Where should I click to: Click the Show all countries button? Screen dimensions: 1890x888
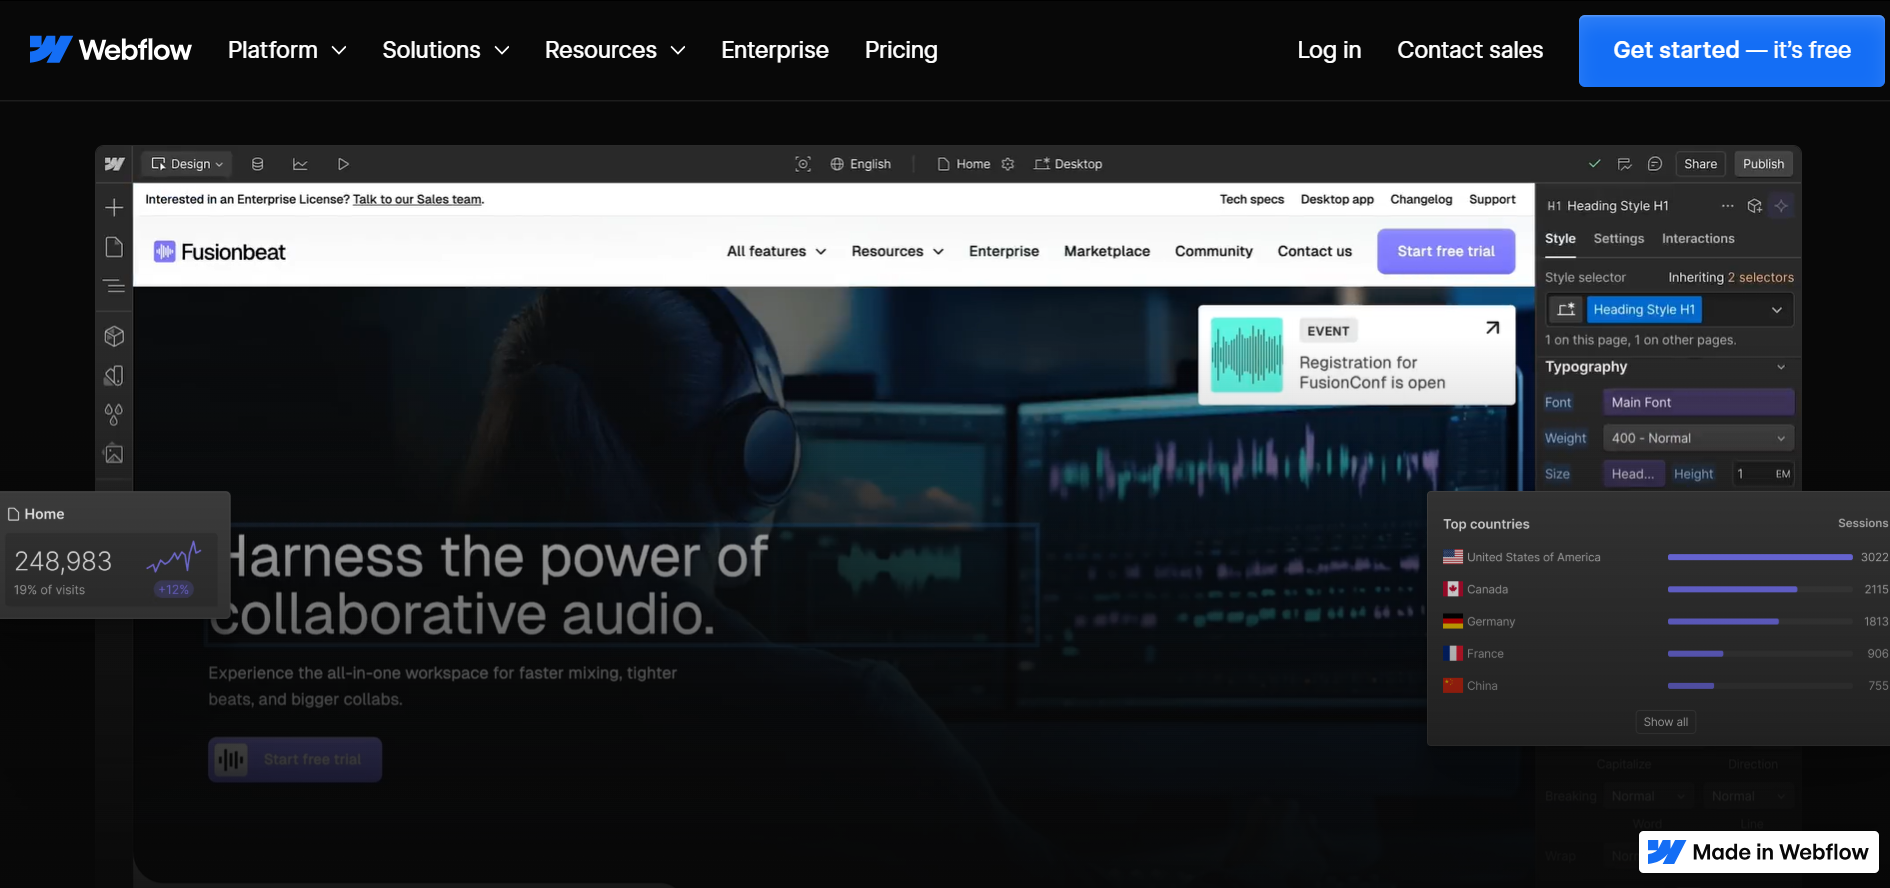pyautogui.click(x=1665, y=722)
